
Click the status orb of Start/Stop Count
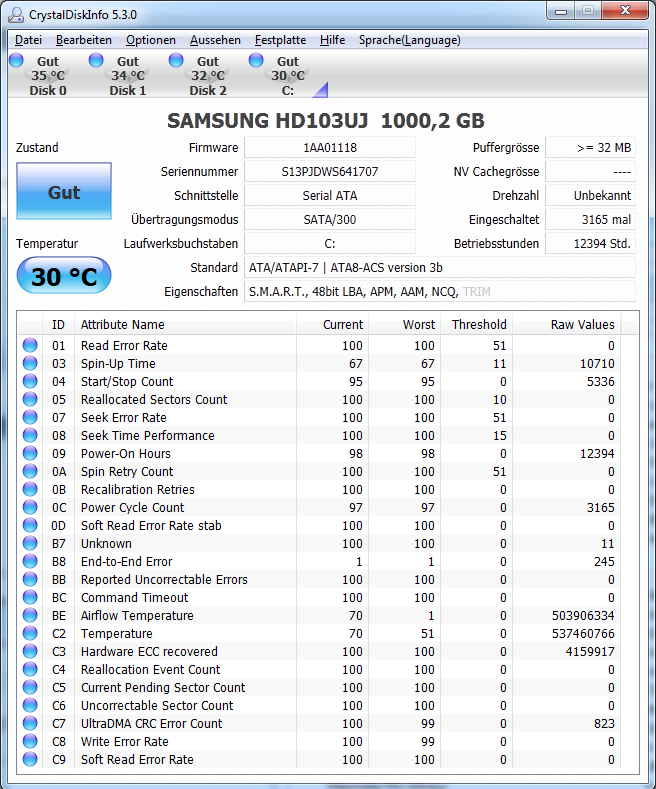(x=30, y=381)
